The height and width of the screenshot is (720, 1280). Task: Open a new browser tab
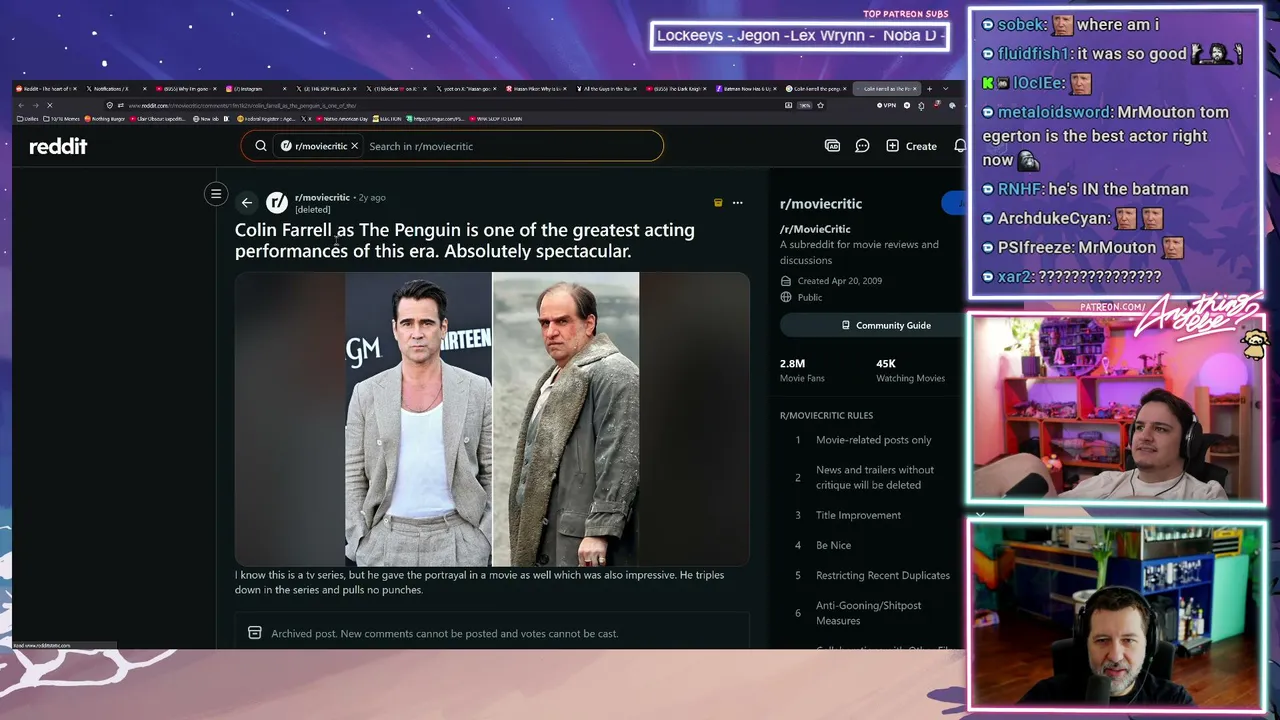pyautogui.click(x=929, y=89)
